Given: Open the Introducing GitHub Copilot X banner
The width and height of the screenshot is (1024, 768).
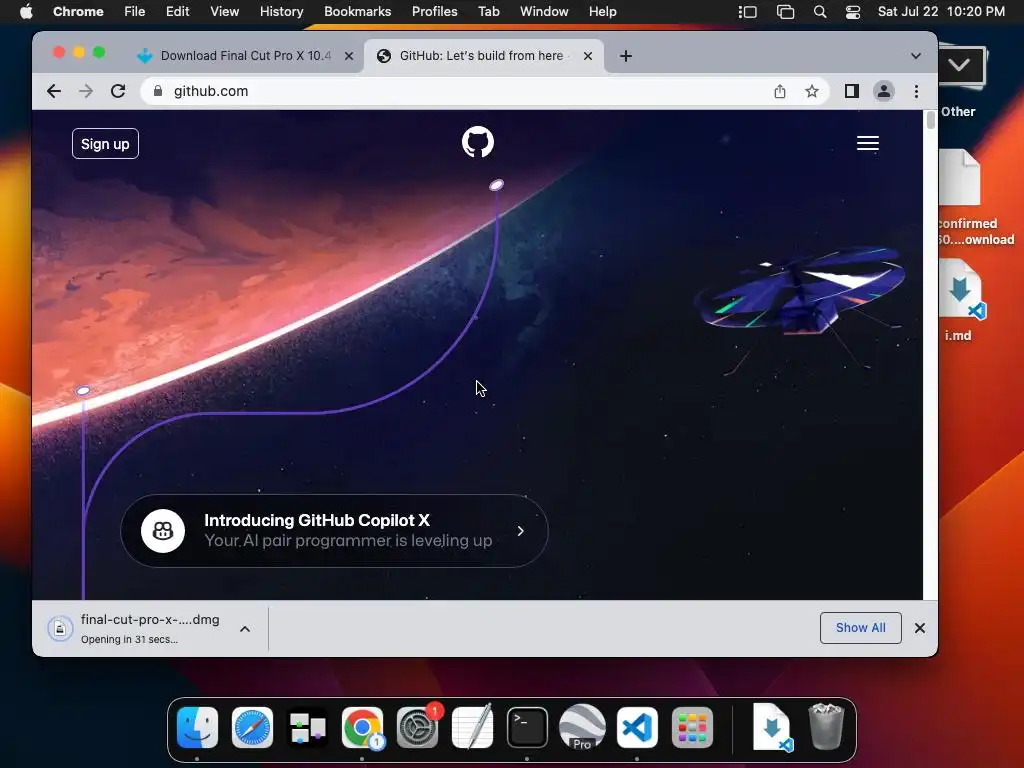Looking at the screenshot, I should tap(334, 530).
